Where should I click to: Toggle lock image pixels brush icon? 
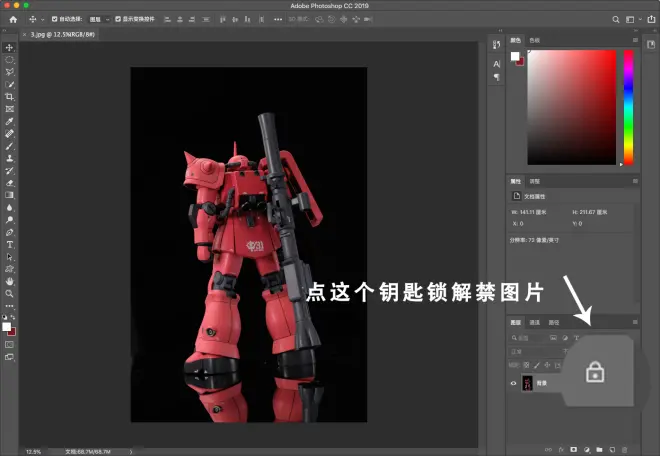point(537,365)
